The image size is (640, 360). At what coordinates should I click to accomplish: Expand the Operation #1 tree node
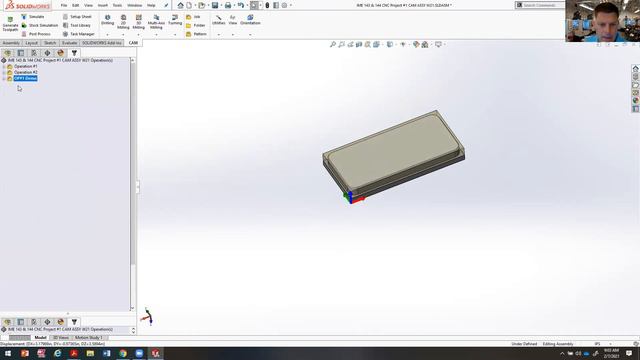point(4,66)
